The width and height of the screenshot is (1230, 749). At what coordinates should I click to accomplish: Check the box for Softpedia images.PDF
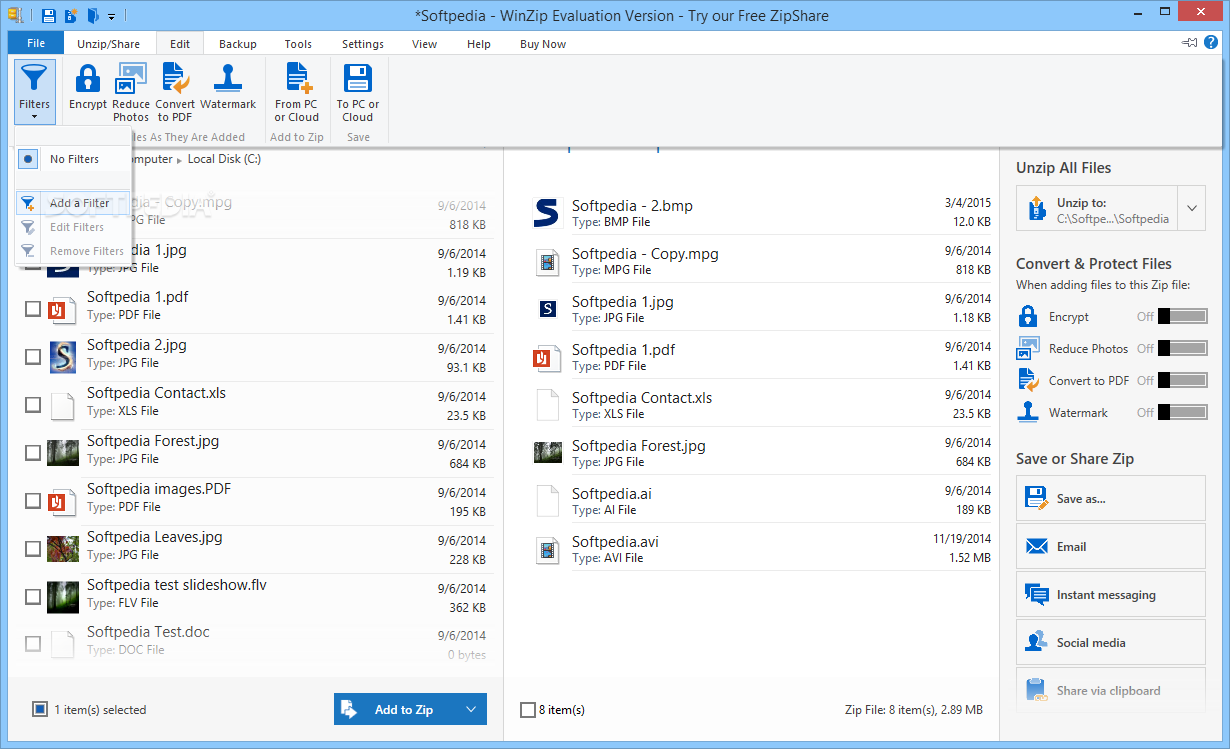pos(33,500)
